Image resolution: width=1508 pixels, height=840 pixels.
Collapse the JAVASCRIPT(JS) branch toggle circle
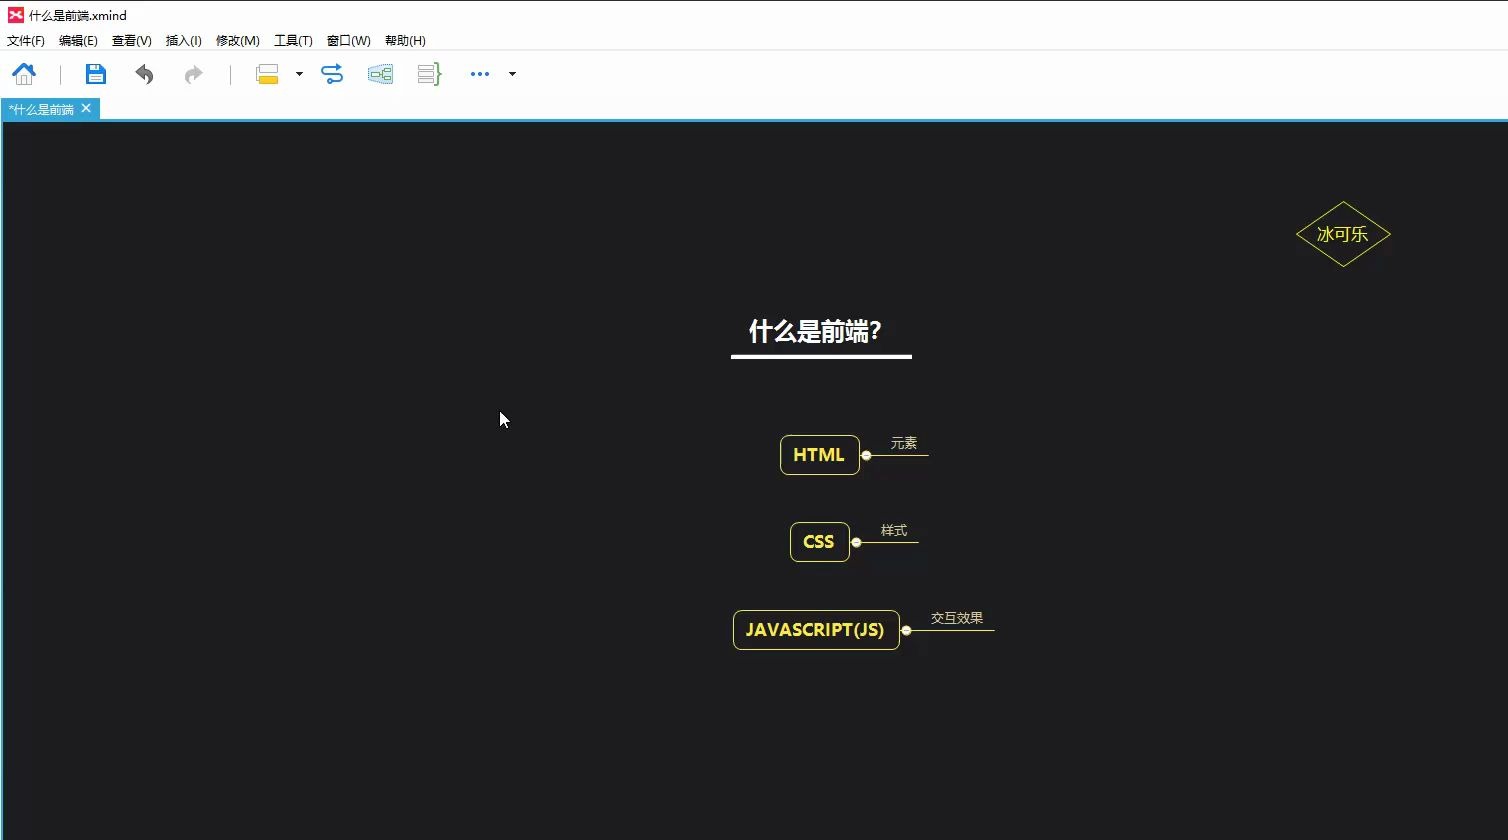click(x=906, y=630)
